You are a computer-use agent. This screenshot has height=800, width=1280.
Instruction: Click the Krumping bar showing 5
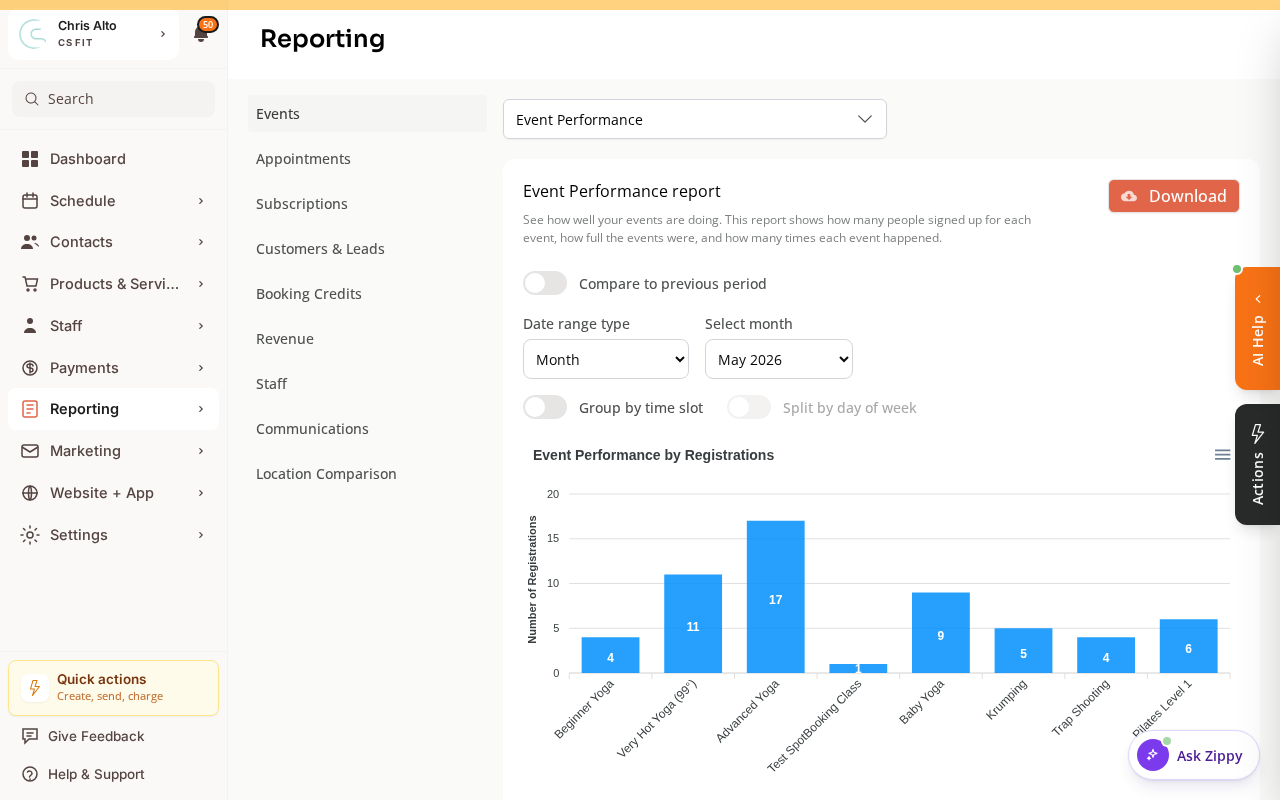click(x=1023, y=651)
